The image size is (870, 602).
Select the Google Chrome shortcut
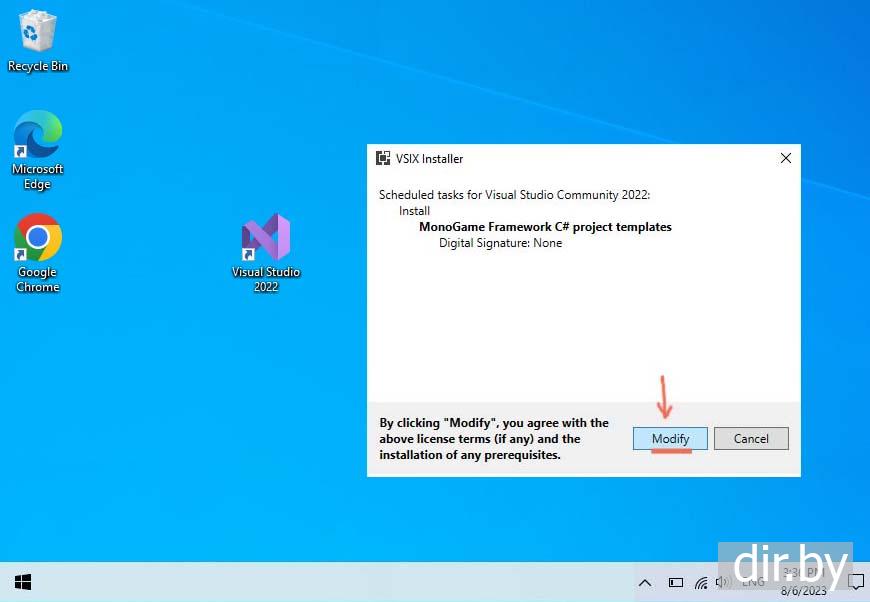click(38, 253)
